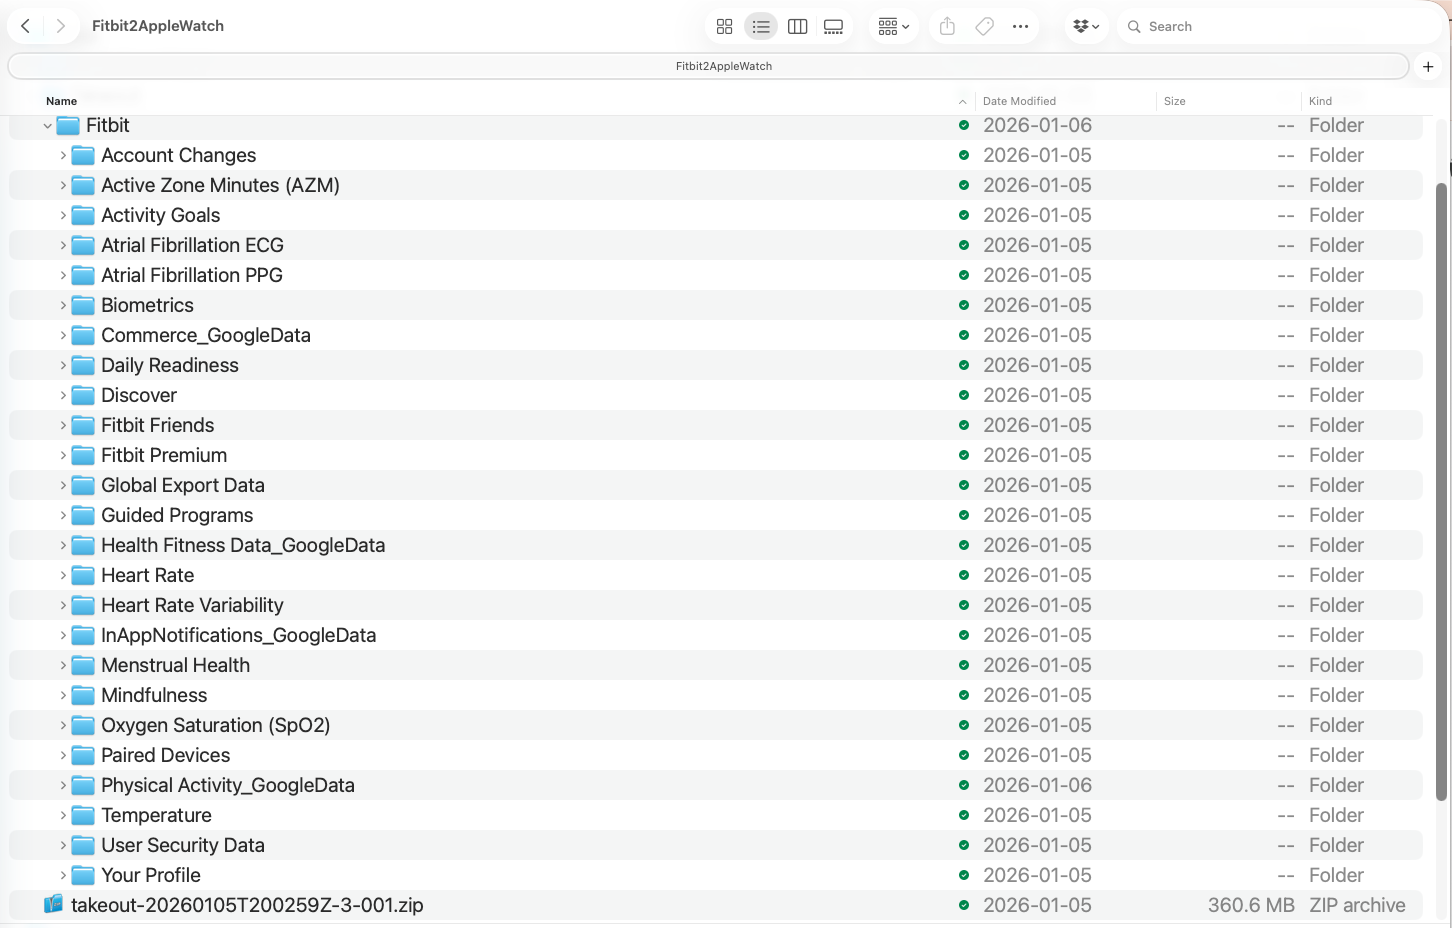Select Physical Activity_GoogleData folder name
This screenshot has width=1452, height=928.
point(228,785)
